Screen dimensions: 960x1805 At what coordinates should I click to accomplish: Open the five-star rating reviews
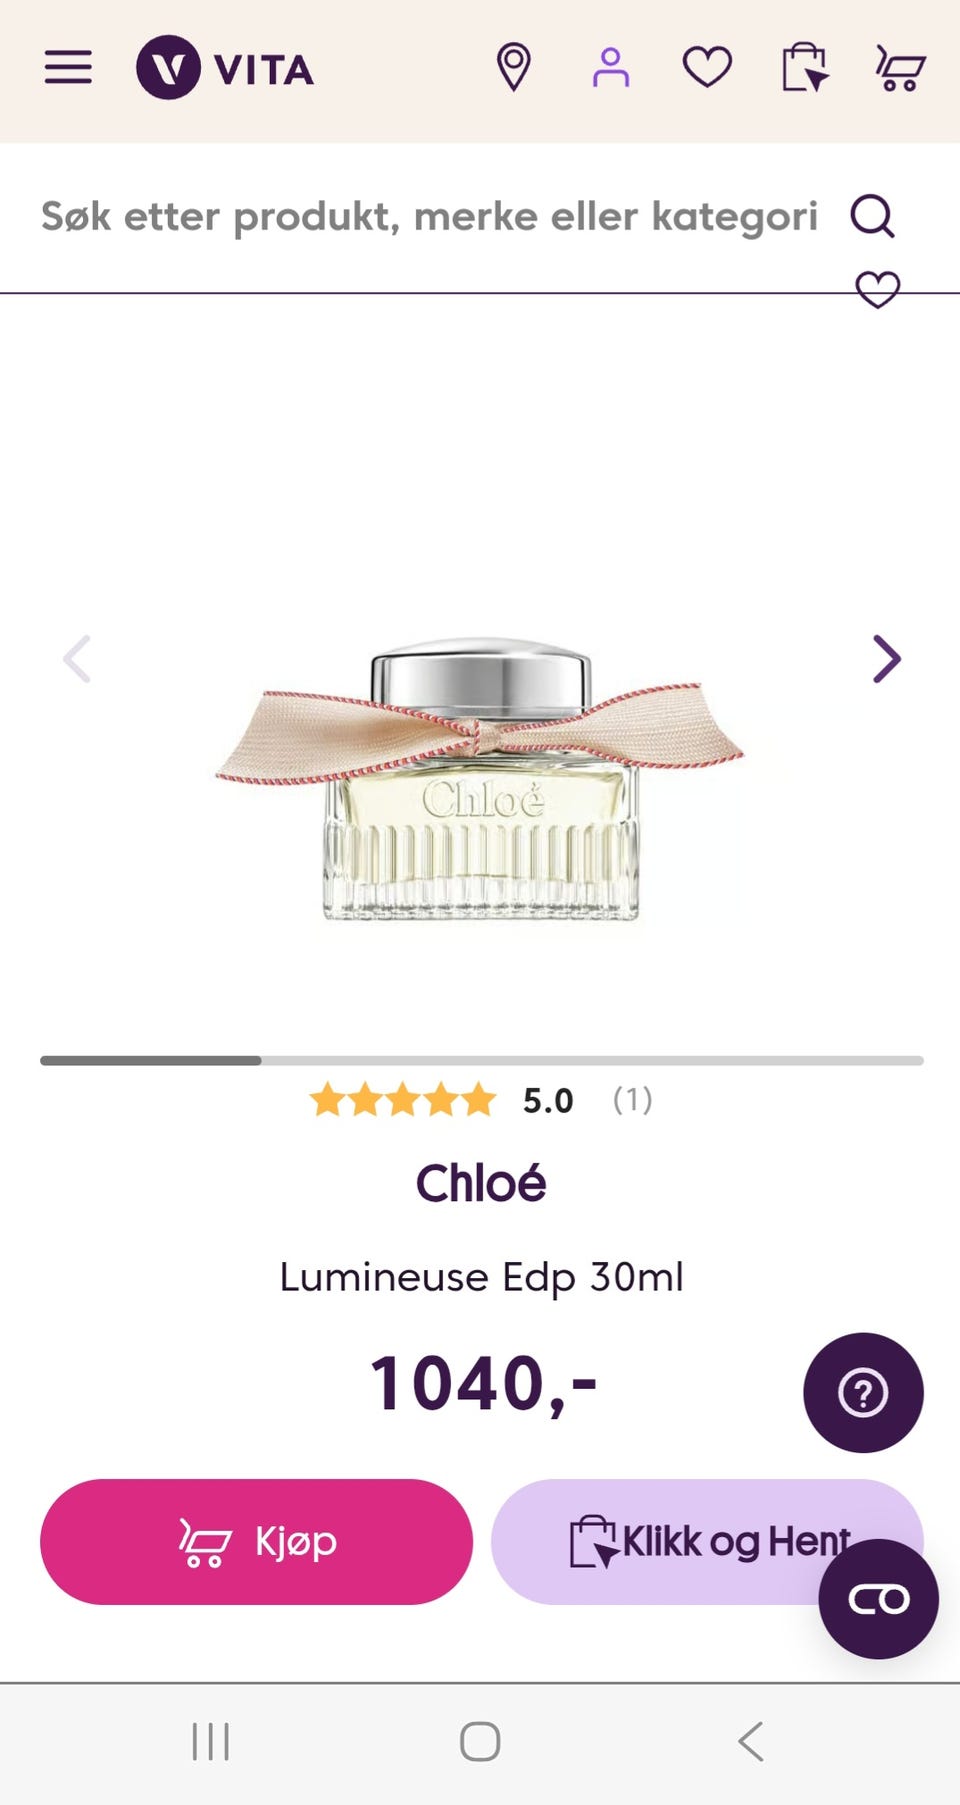coord(480,1100)
